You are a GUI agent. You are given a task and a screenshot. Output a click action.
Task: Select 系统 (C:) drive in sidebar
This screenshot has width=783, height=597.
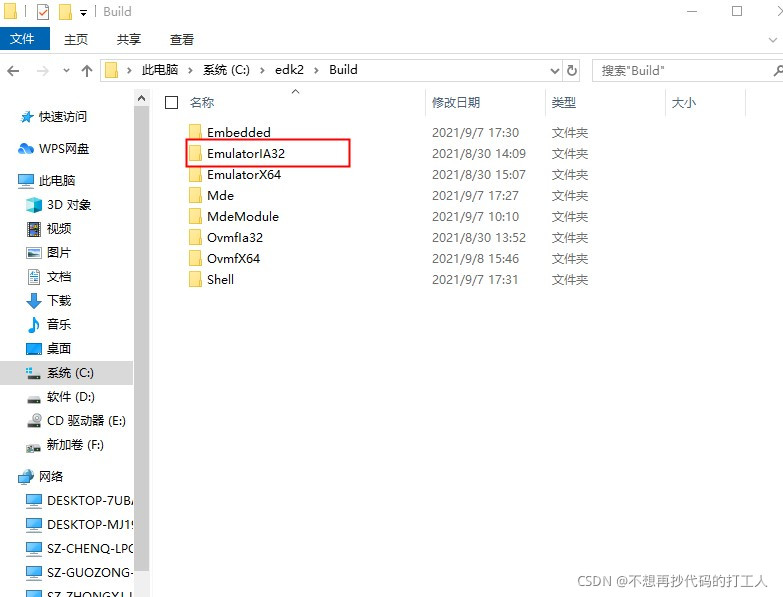click(66, 373)
